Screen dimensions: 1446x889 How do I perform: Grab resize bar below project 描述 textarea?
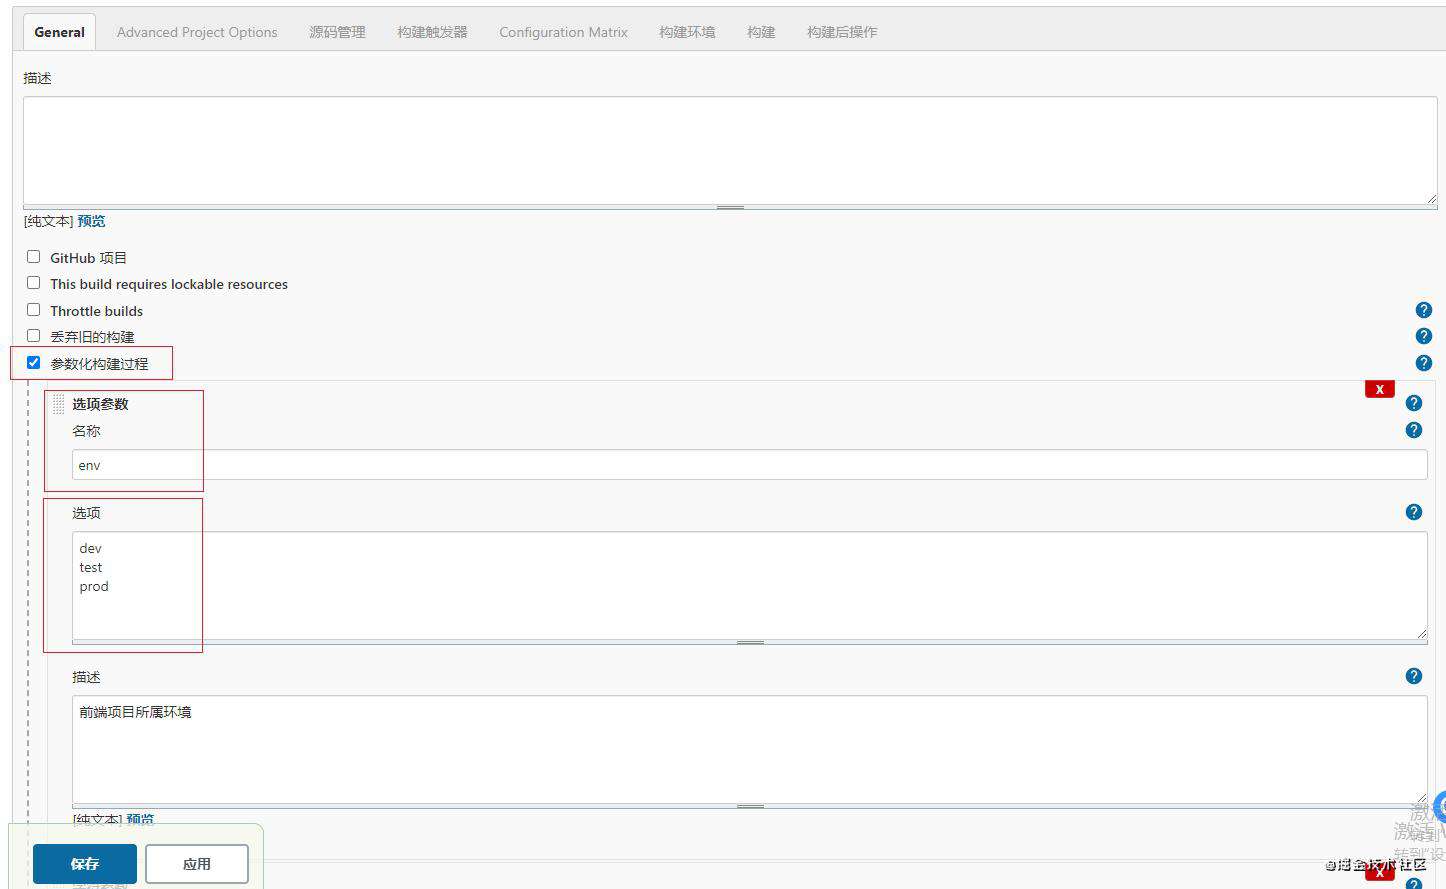click(x=730, y=207)
